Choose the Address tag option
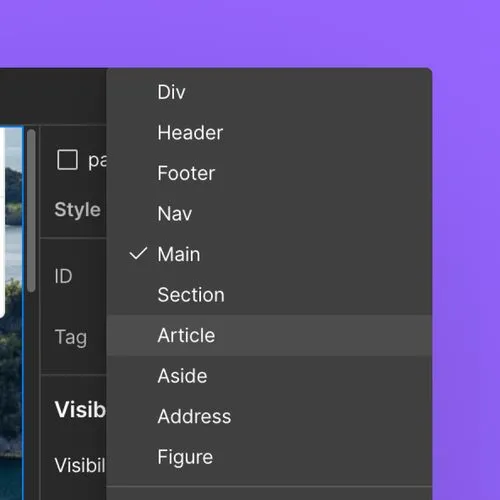The height and width of the screenshot is (500, 500). 269,417
